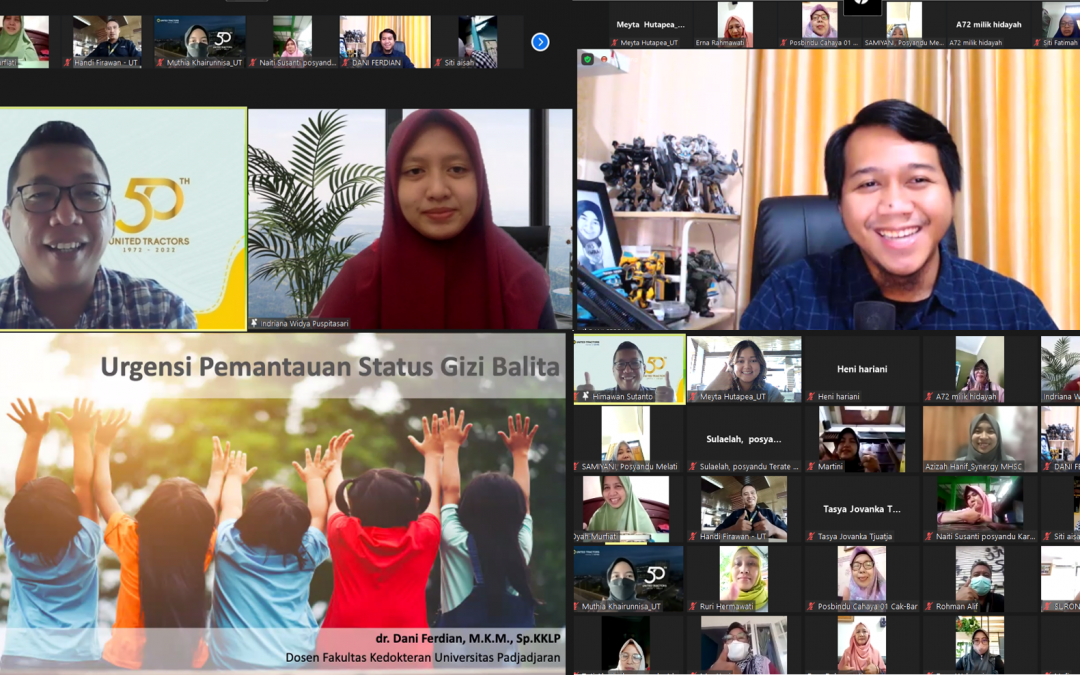Click muted mic icon of A72 milik hidayah in gallery grid
The image size is (1080, 675).
coord(929,397)
